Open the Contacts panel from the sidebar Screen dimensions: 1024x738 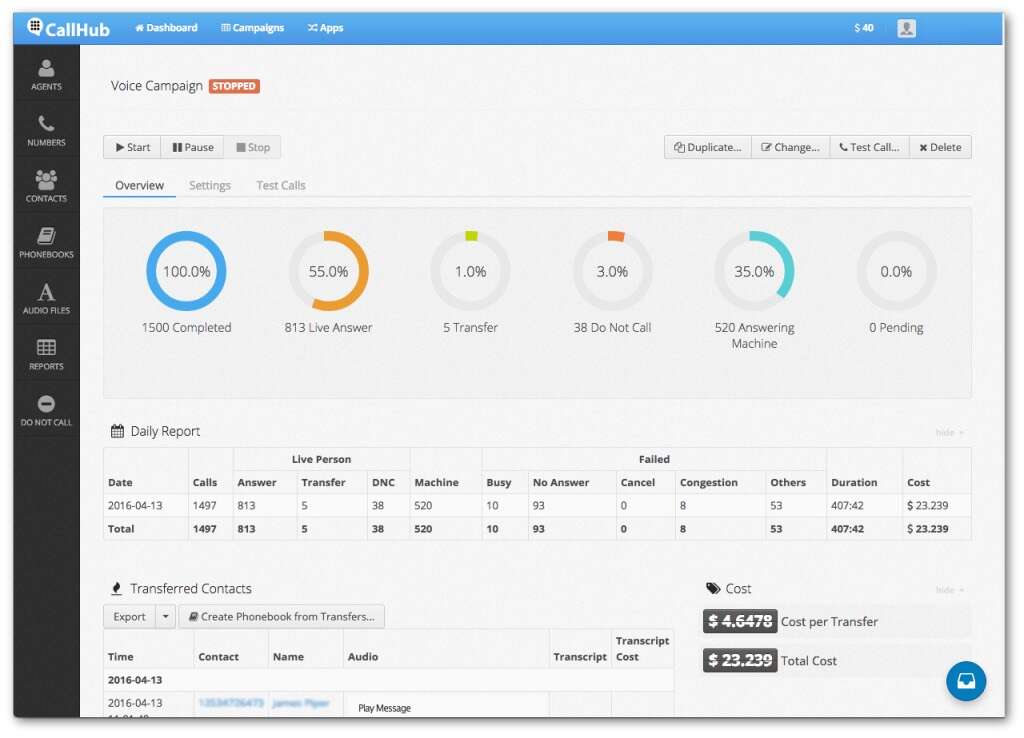click(46, 185)
